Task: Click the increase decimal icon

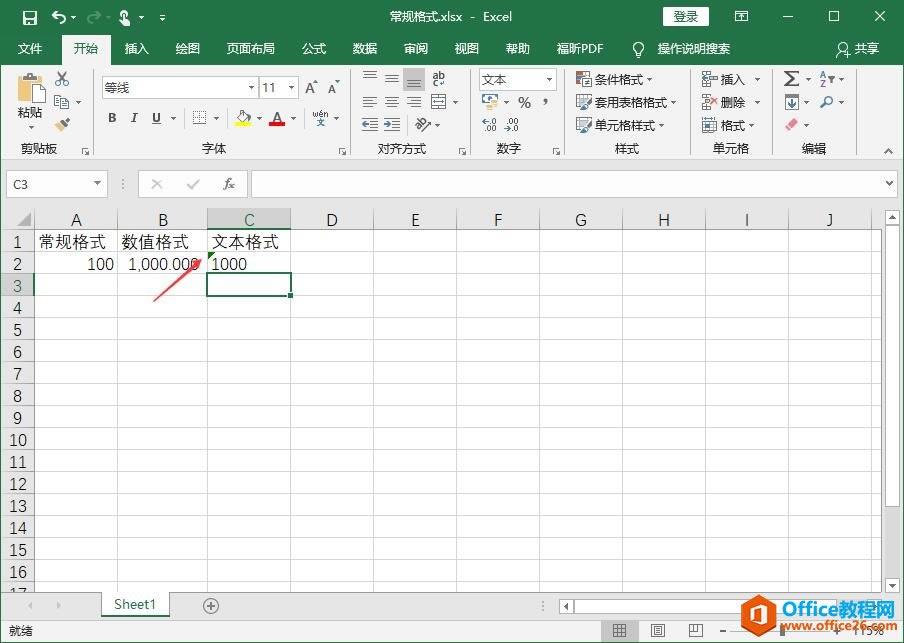Action: (488, 123)
